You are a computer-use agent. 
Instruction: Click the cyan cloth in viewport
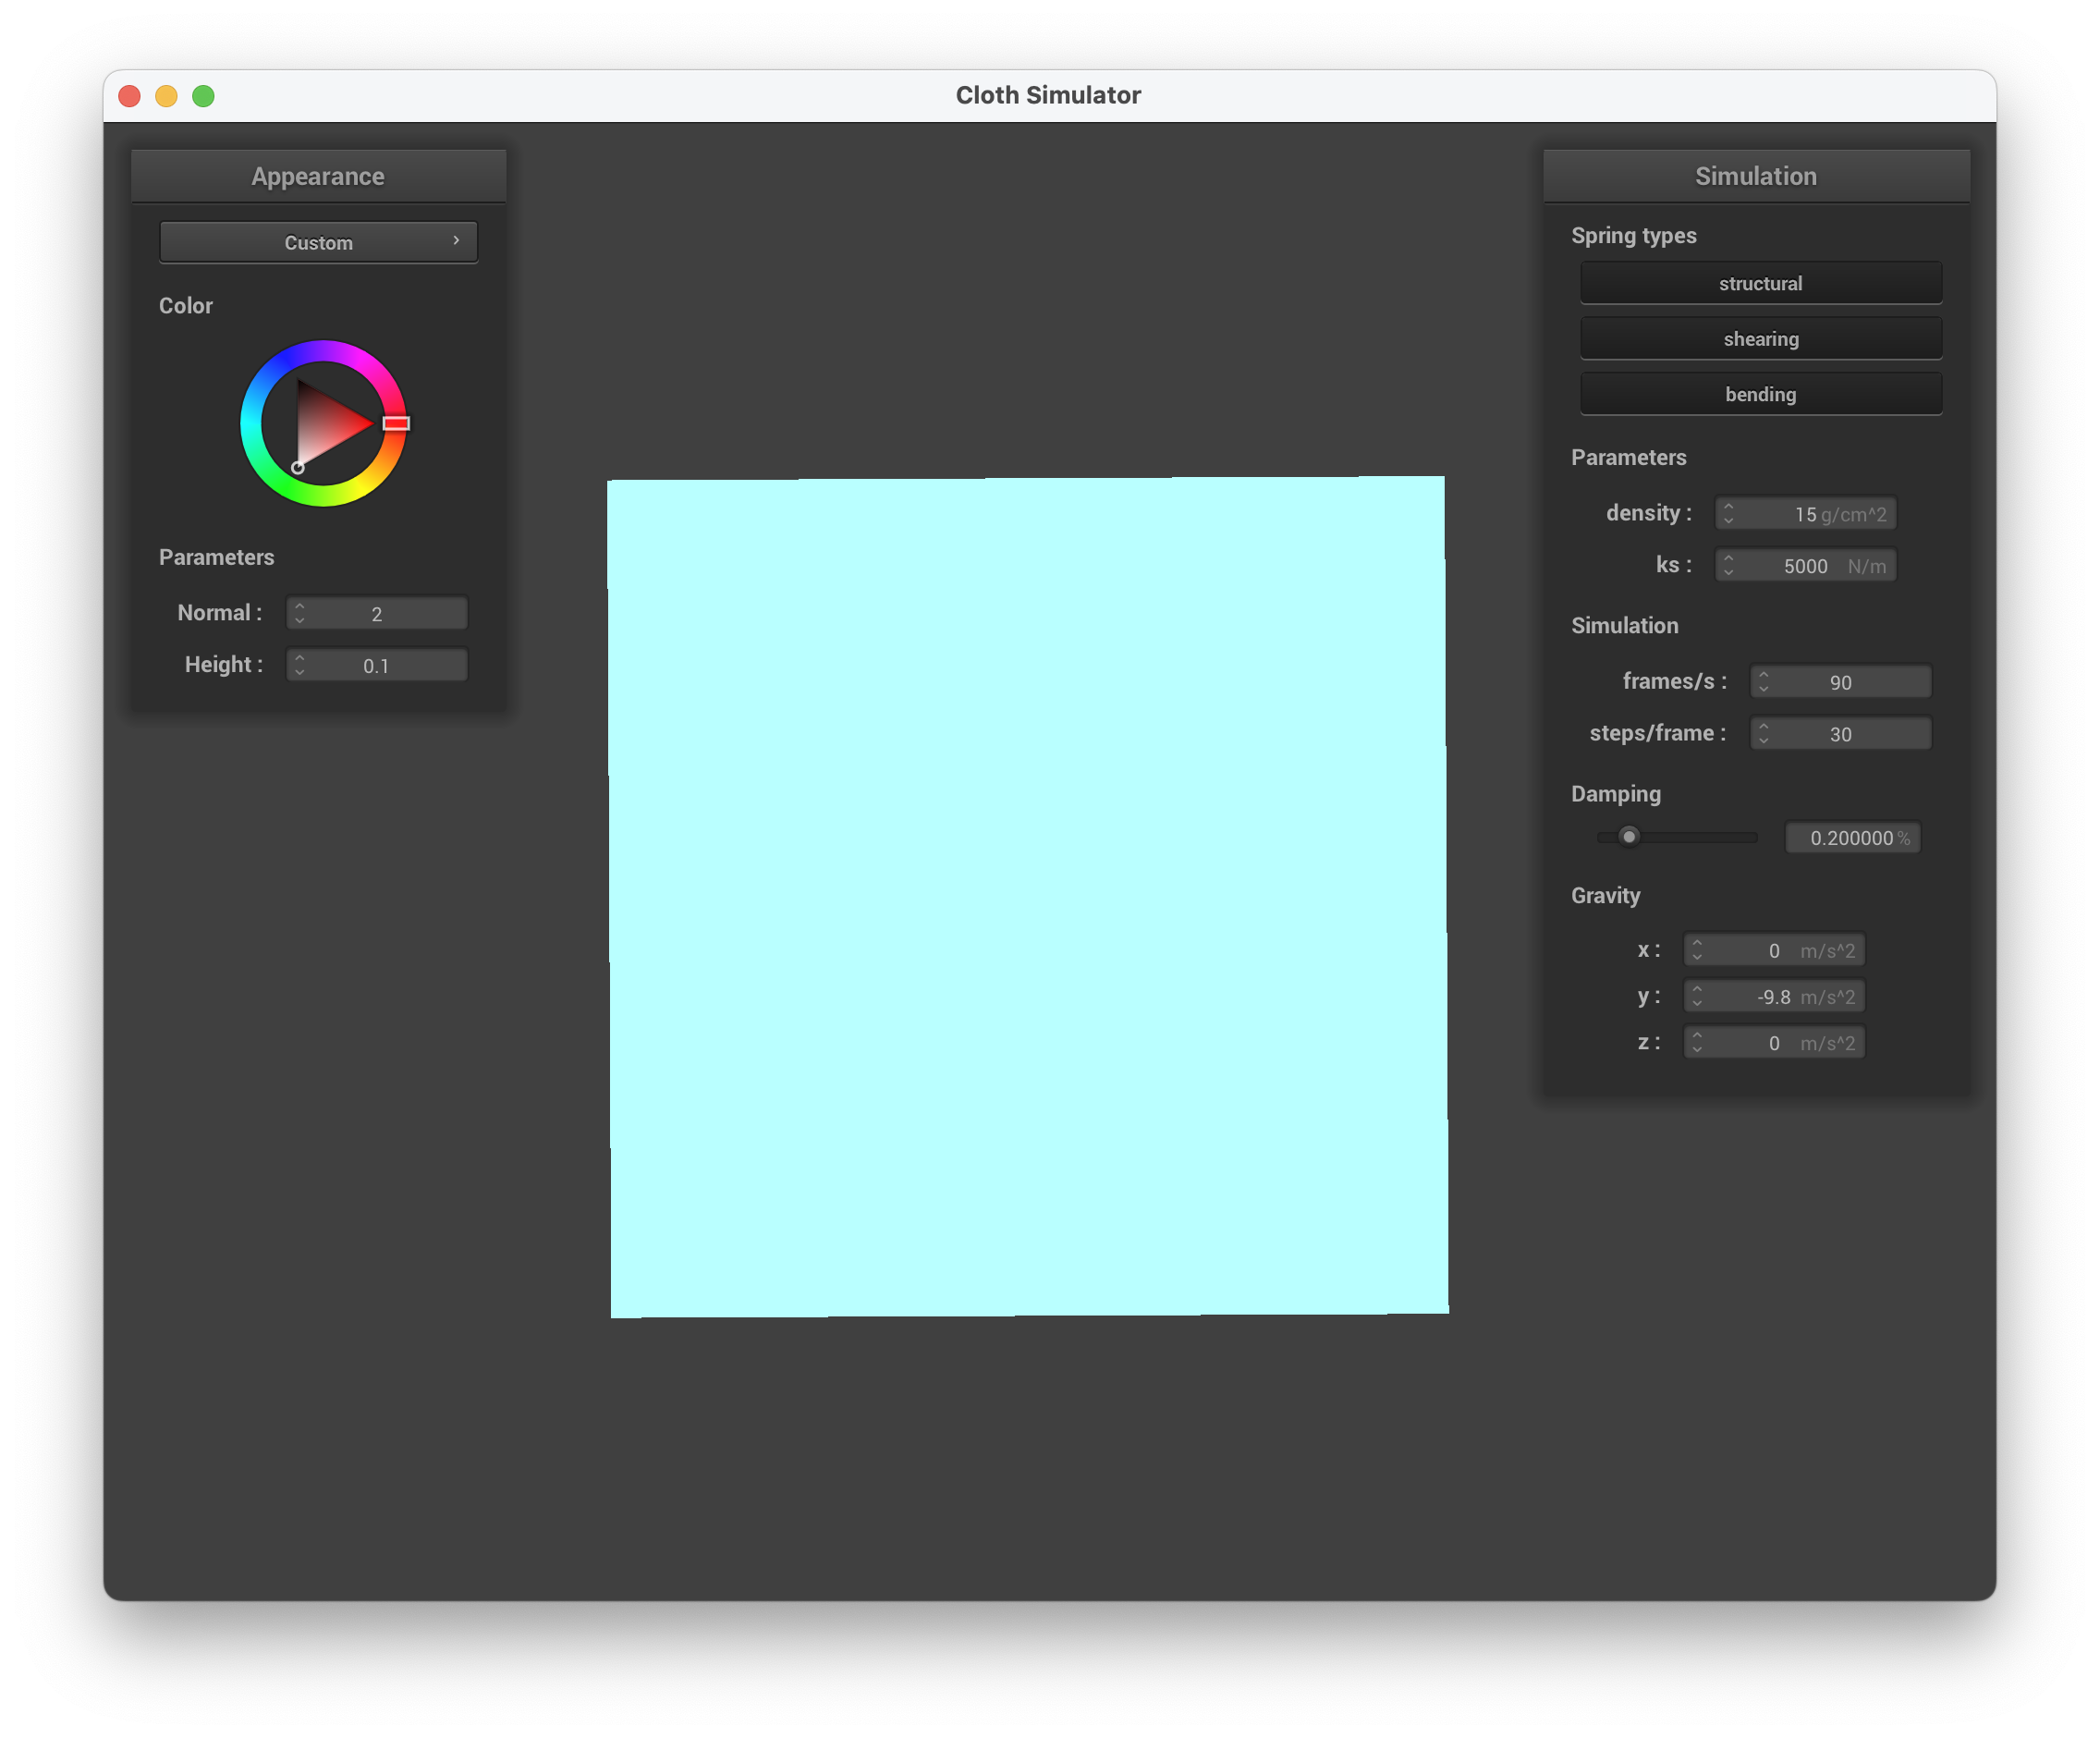[1028, 897]
